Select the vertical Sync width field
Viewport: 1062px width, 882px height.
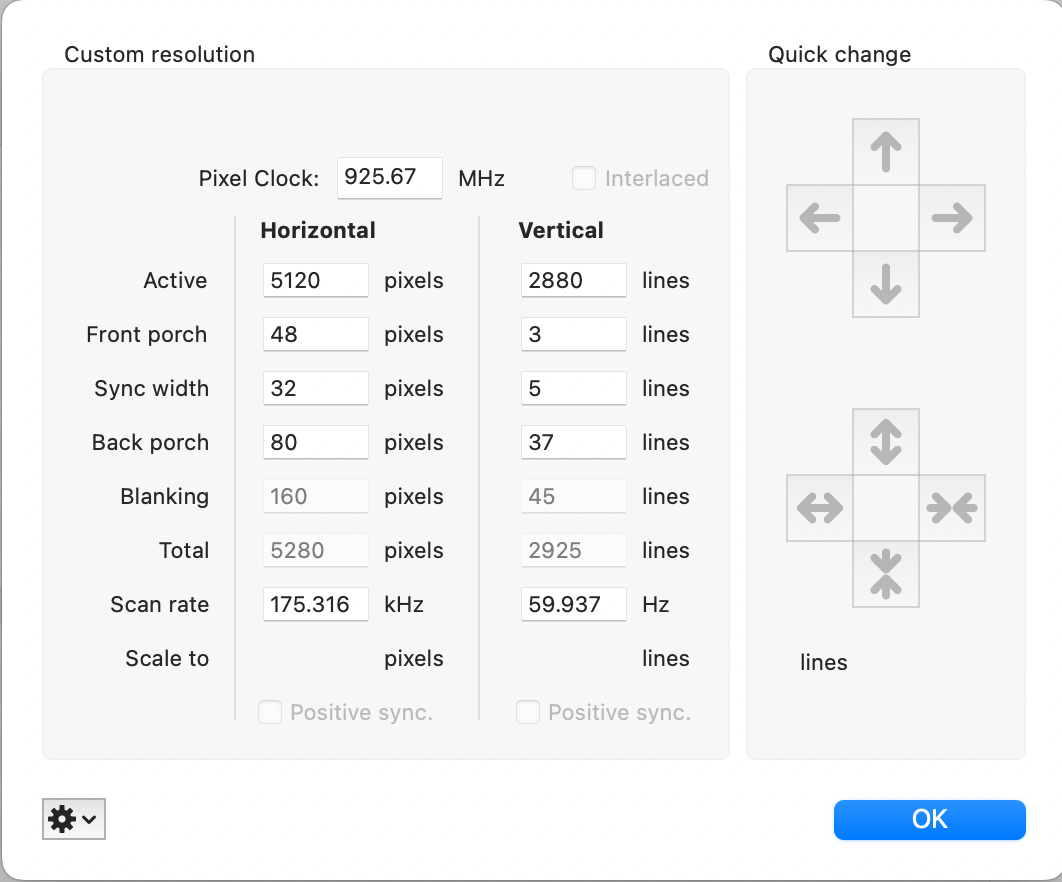point(573,388)
